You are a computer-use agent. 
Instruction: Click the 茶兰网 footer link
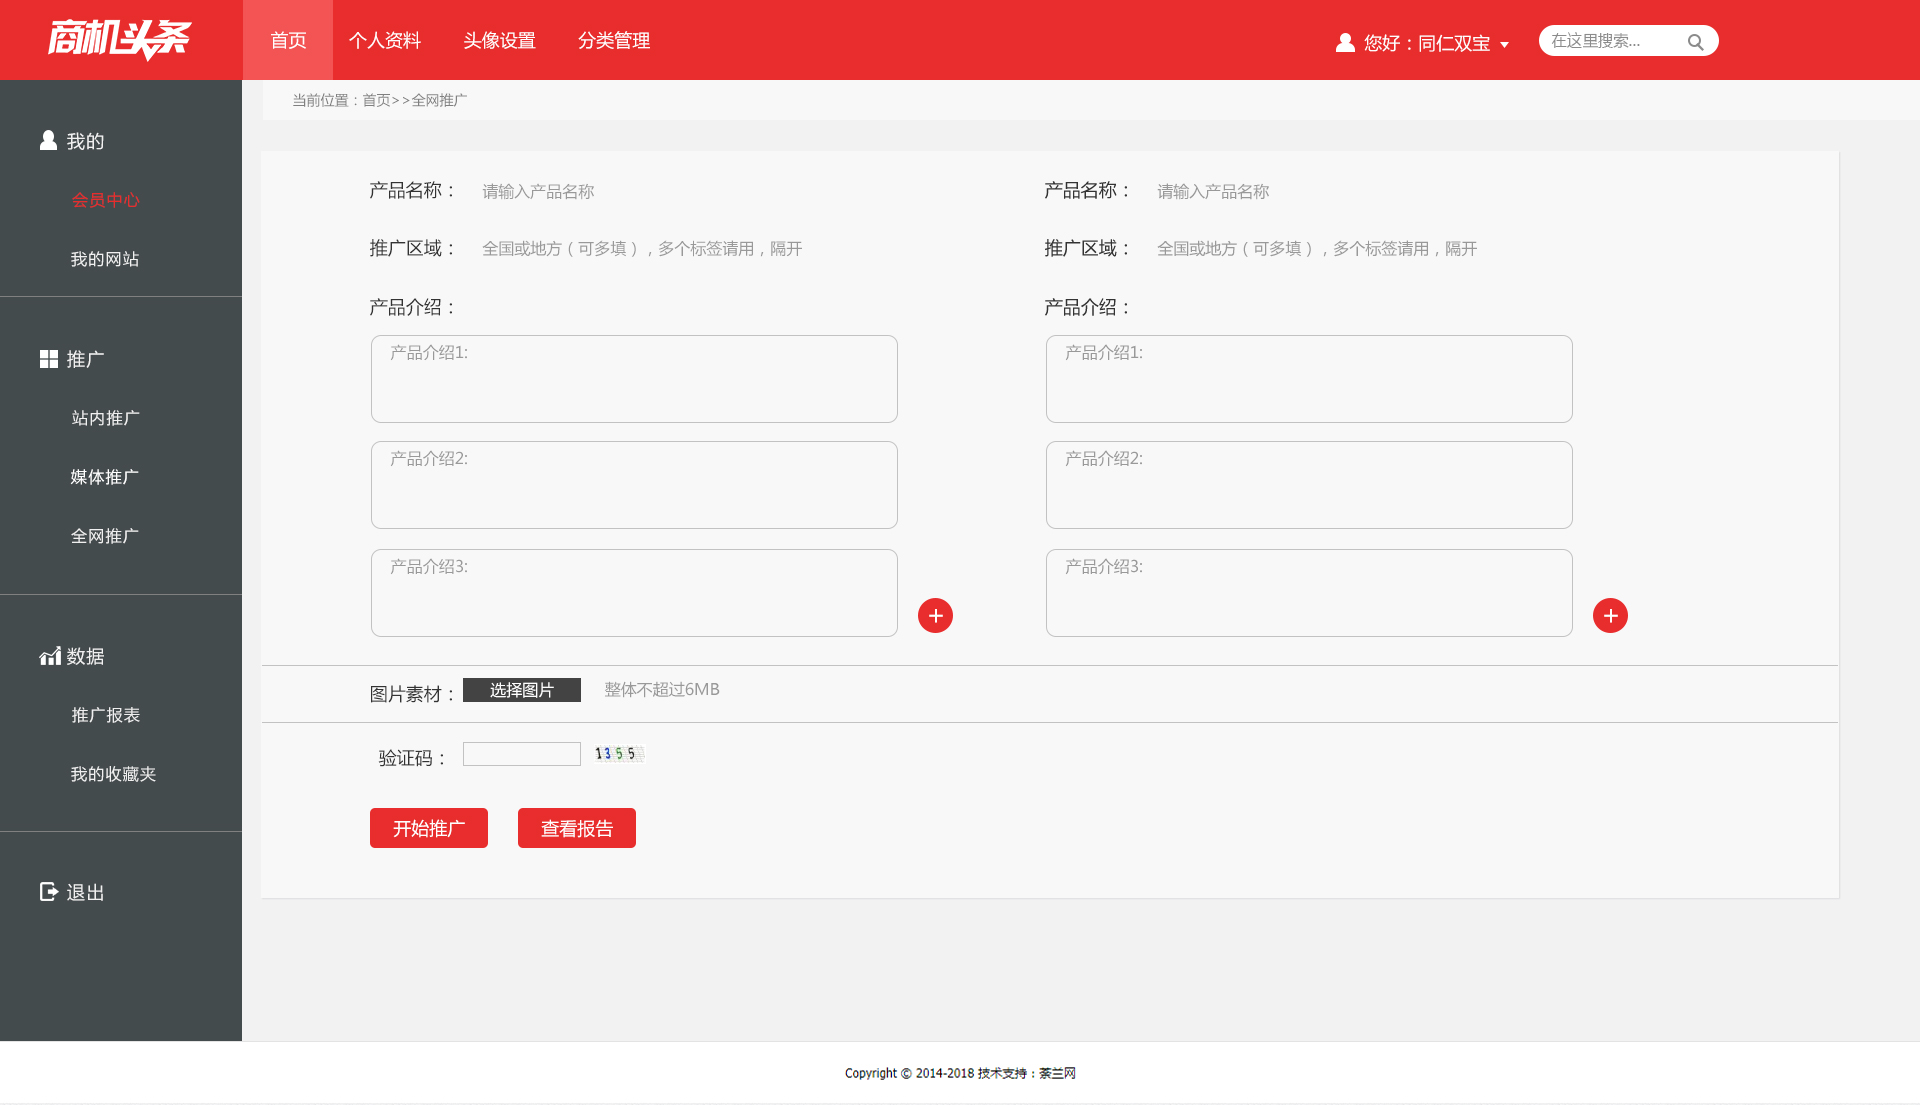[x=1057, y=1073]
